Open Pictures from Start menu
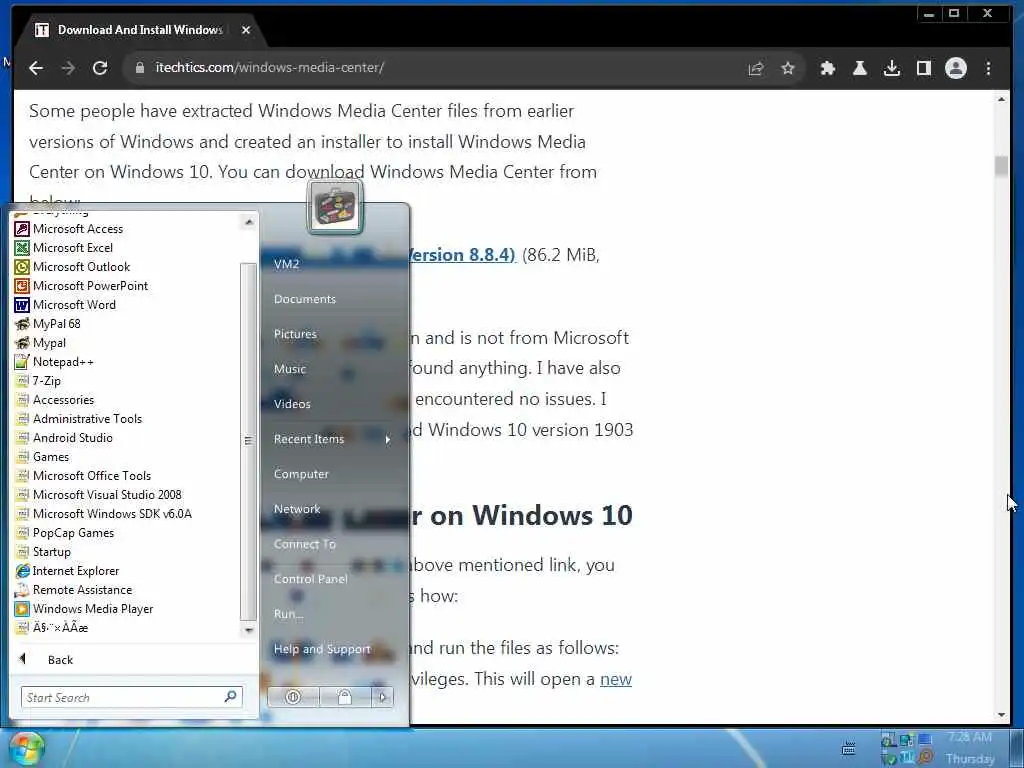This screenshot has height=768, width=1024. 295,334
